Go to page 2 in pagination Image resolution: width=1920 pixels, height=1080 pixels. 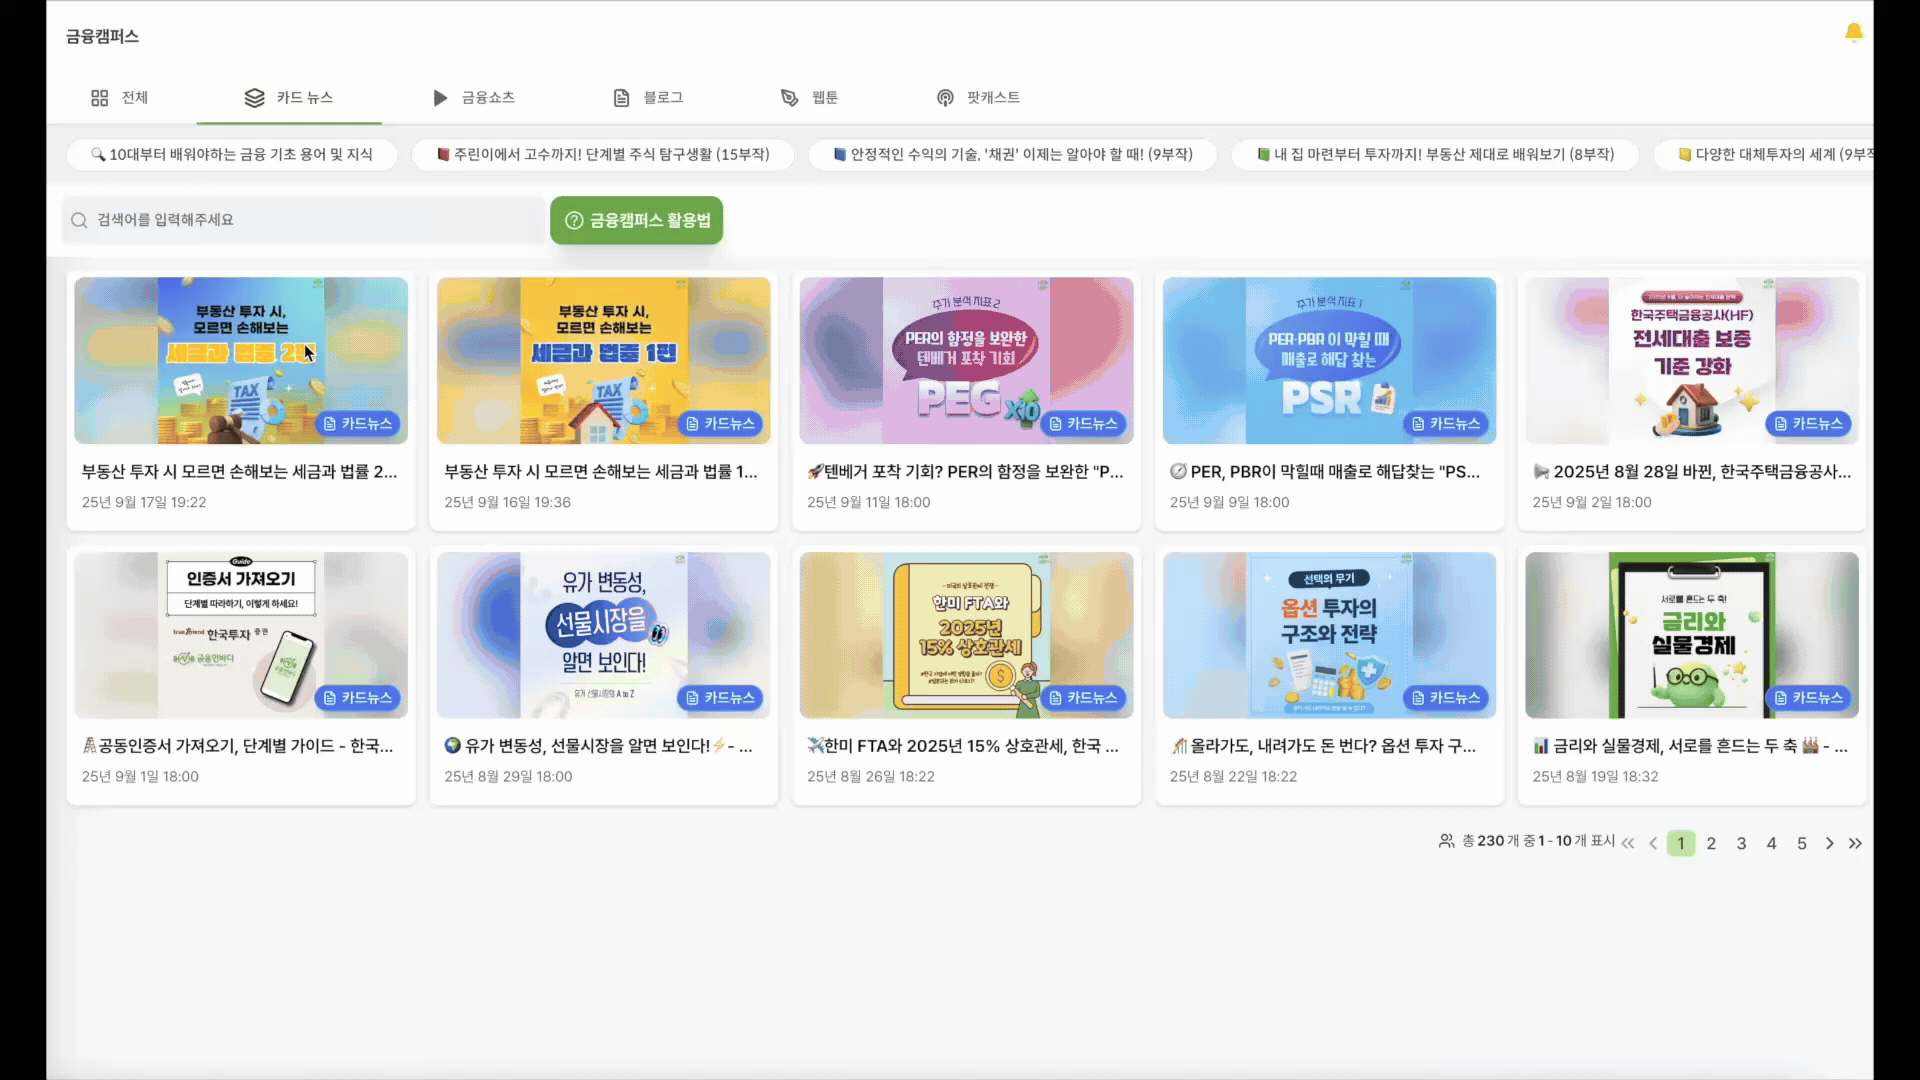click(1711, 843)
